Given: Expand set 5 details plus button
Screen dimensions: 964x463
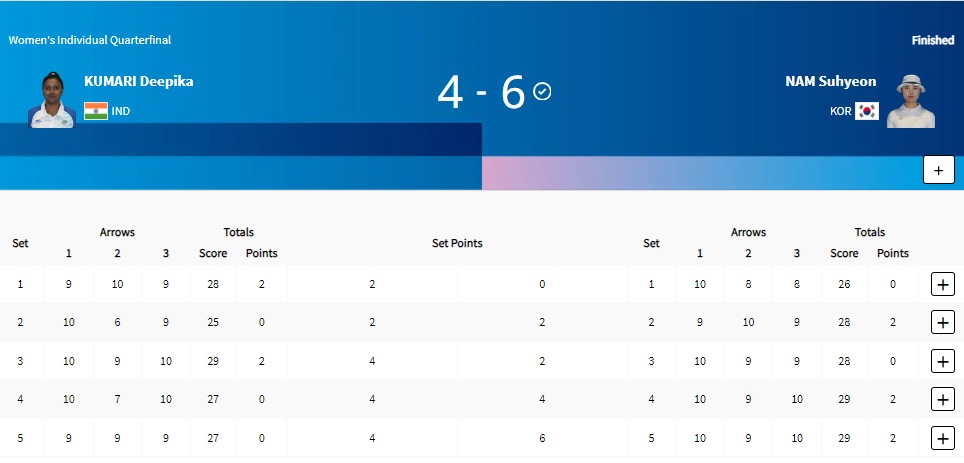Looking at the screenshot, I should pyautogui.click(x=942, y=438).
